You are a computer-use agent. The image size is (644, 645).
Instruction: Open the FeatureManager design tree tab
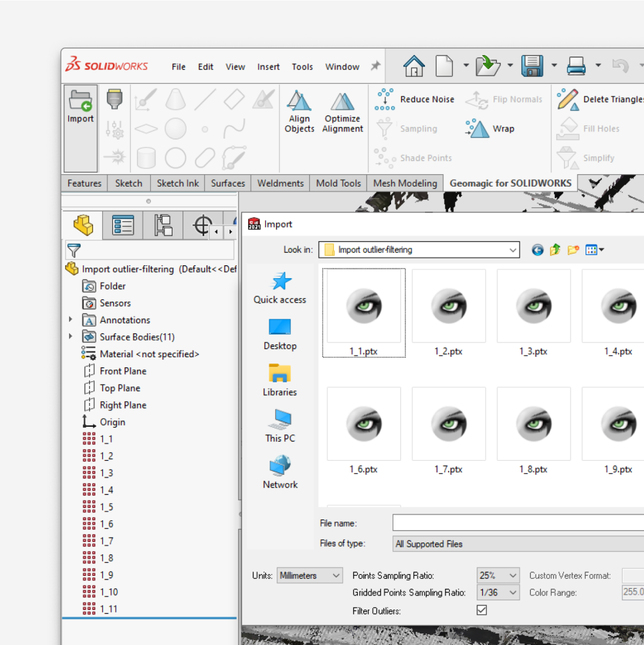83,225
